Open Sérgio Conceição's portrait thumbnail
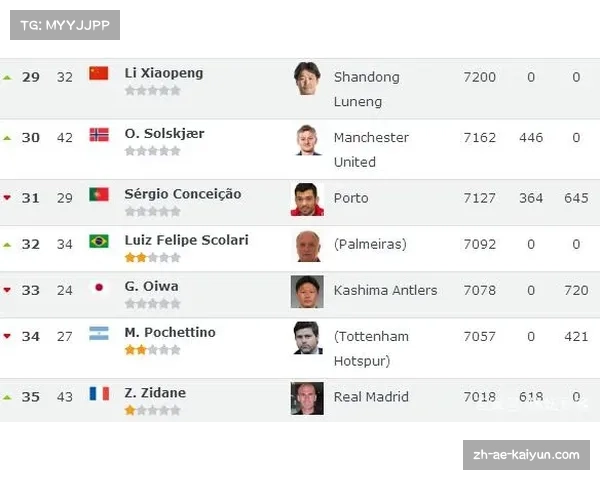 [307, 199]
